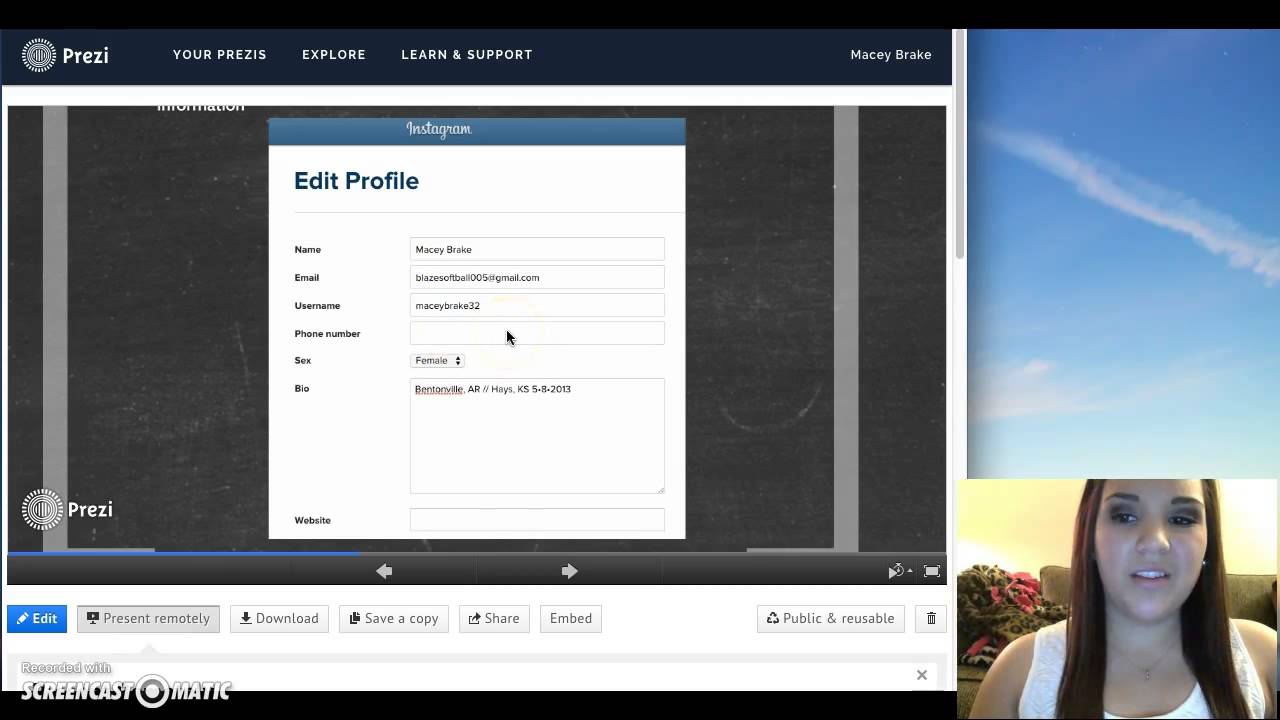Open Public & reusable privacy setting
Screen dimensions: 1280x720
(x=831, y=618)
